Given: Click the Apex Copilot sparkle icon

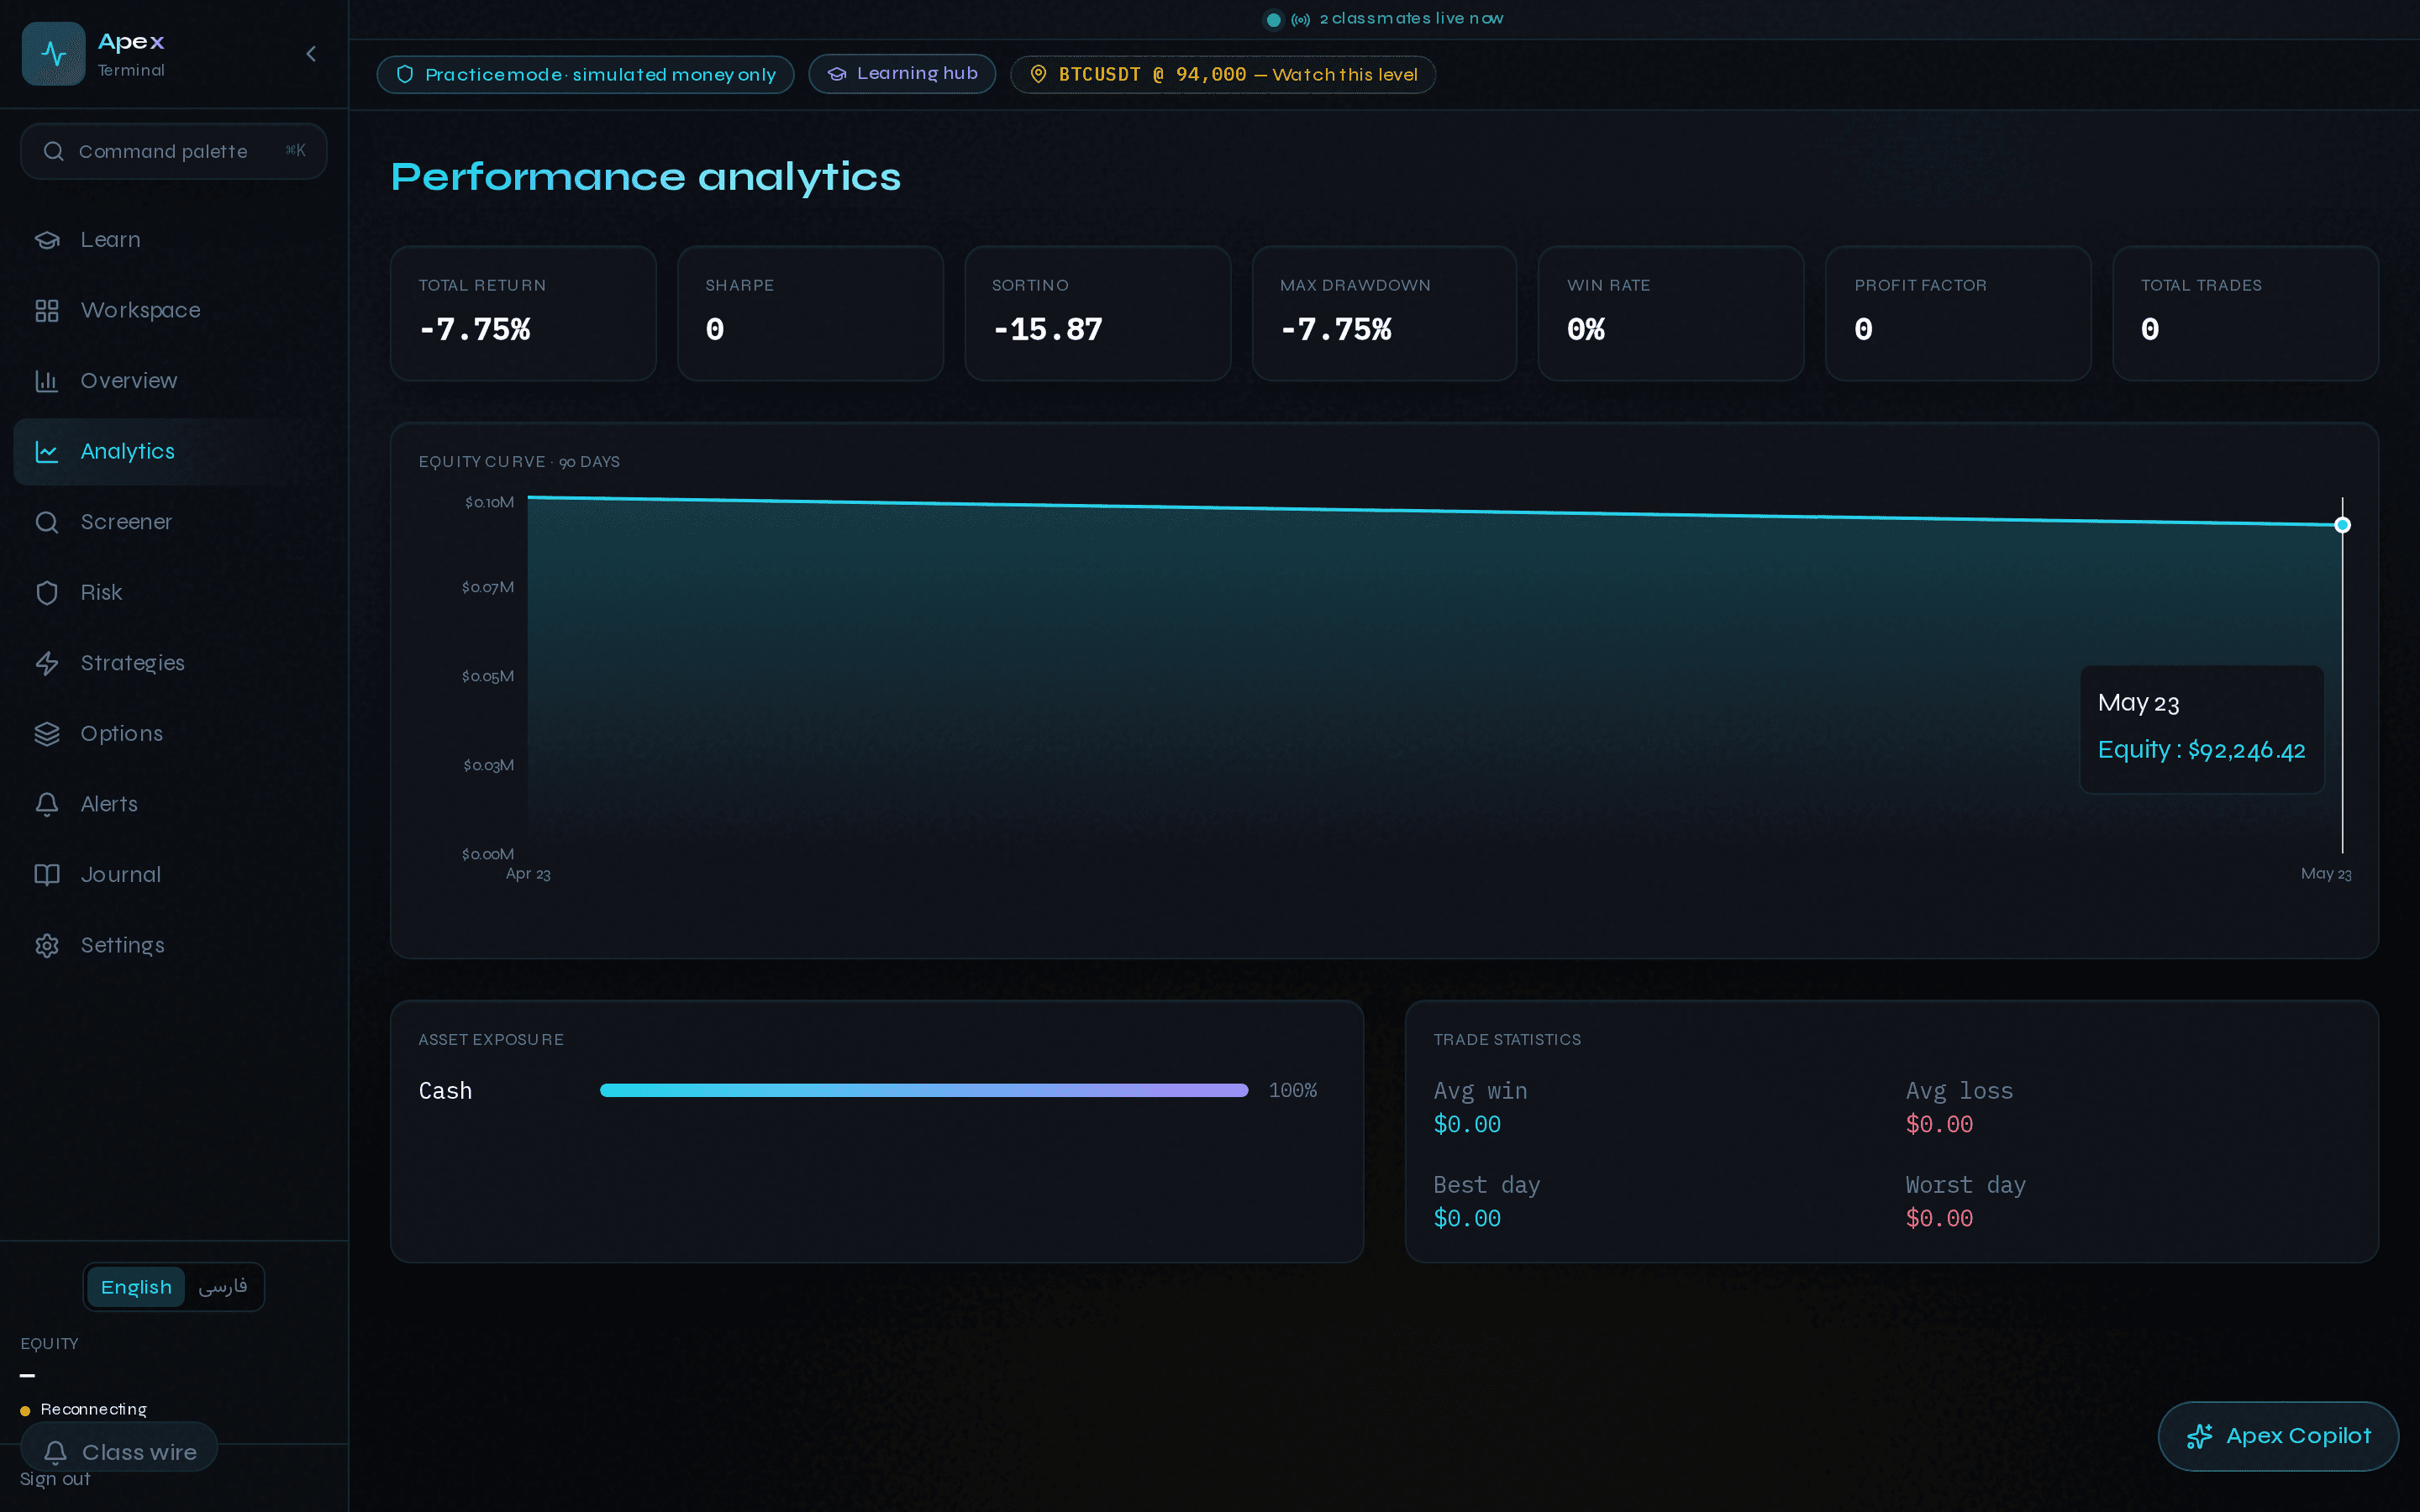Looking at the screenshot, I should pos(2200,1436).
